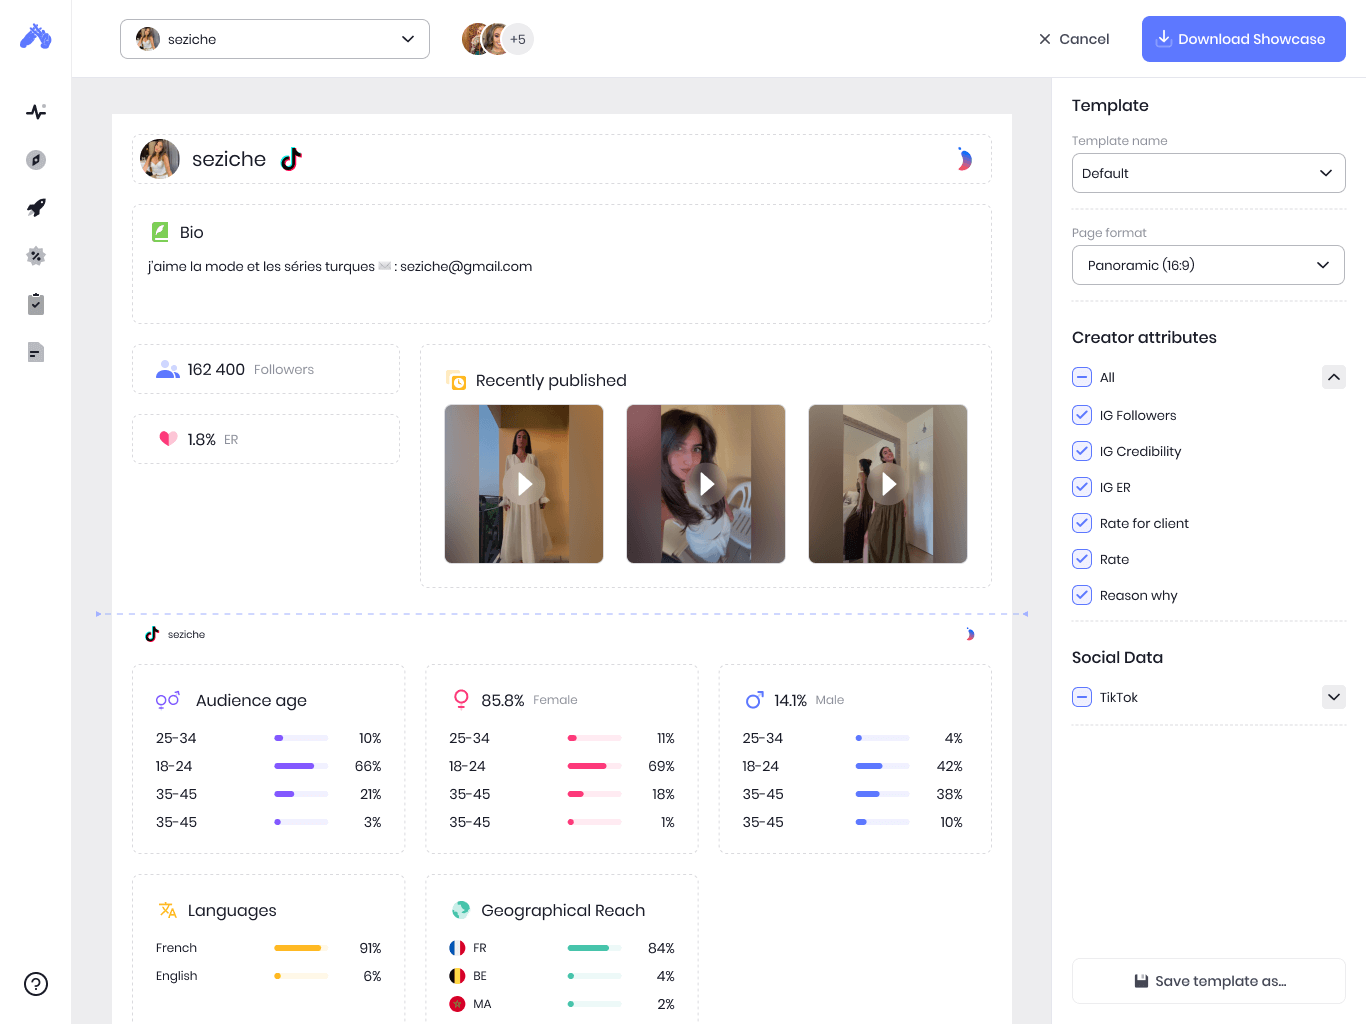Viewport: 1366px width, 1024px height.
Task: Open the Template name Default dropdown
Action: [1208, 173]
